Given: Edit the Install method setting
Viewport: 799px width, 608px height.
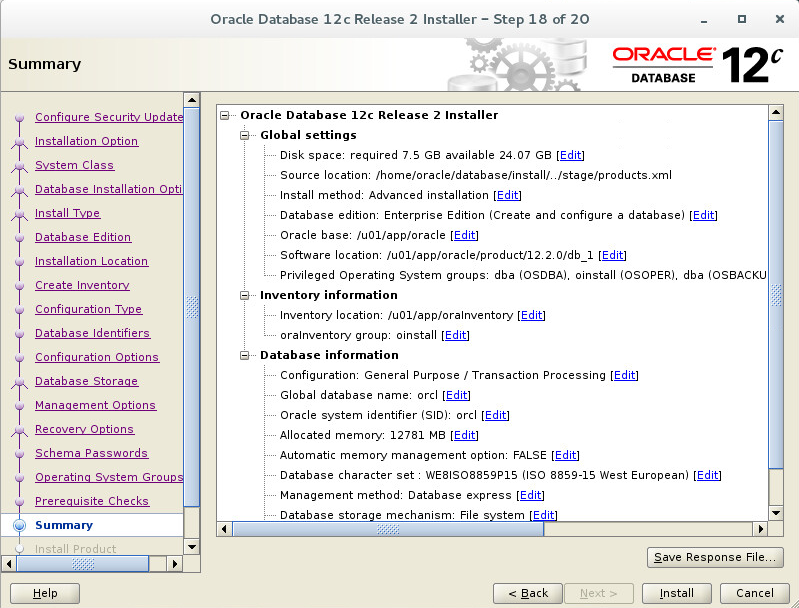Looking at the screenshot, I should [508, 195].
